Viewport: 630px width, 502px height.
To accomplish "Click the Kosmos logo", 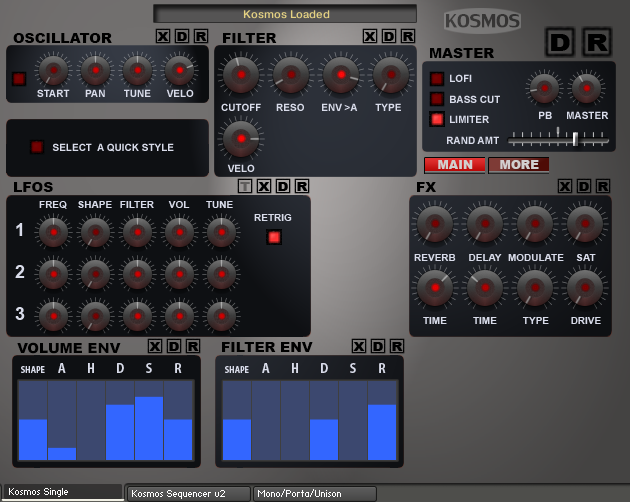I will 483,20.
